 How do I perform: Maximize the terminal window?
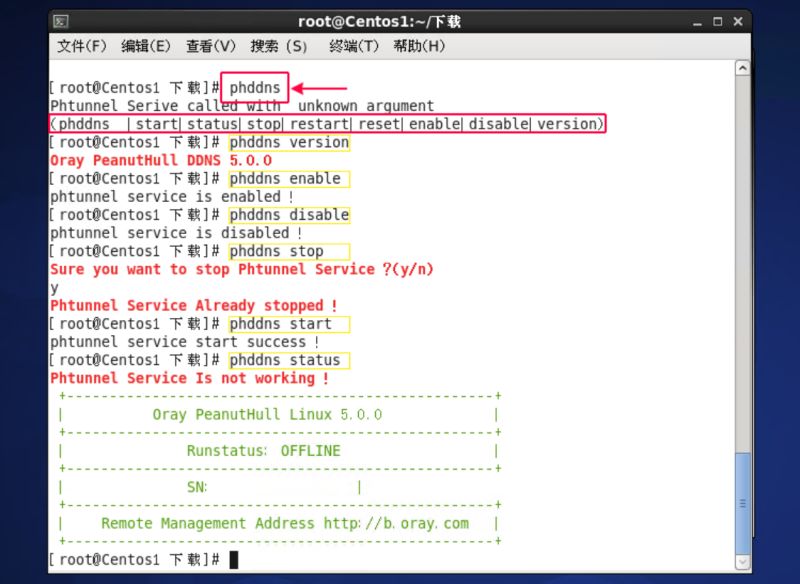point(717,21)
